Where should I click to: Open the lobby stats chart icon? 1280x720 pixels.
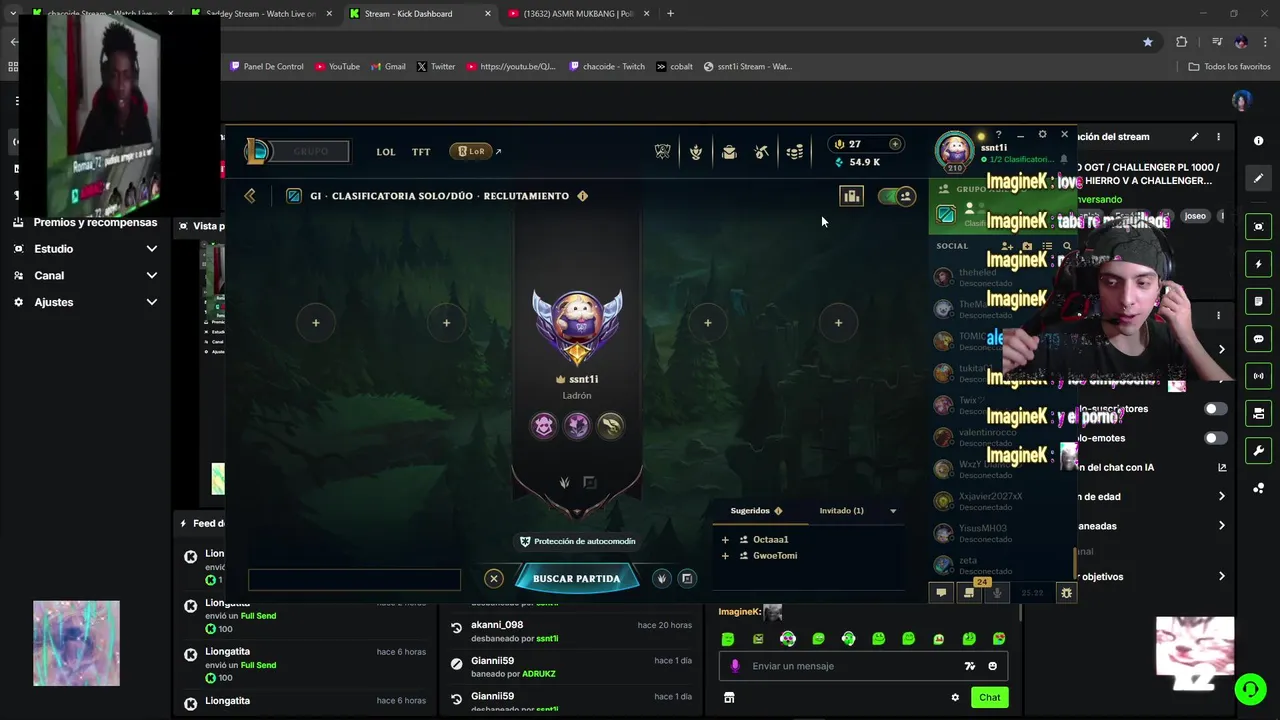point(851,196)
